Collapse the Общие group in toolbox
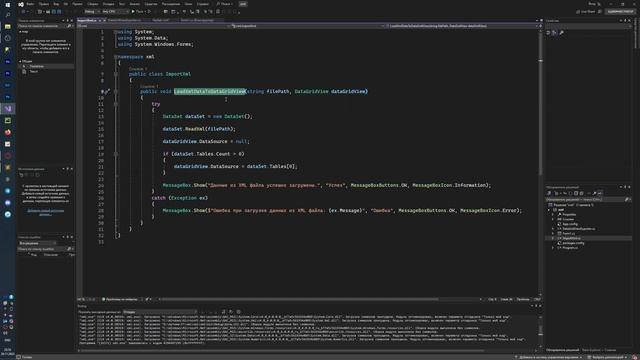This screenshot has width=640, height=360. (x=20, y=61)
